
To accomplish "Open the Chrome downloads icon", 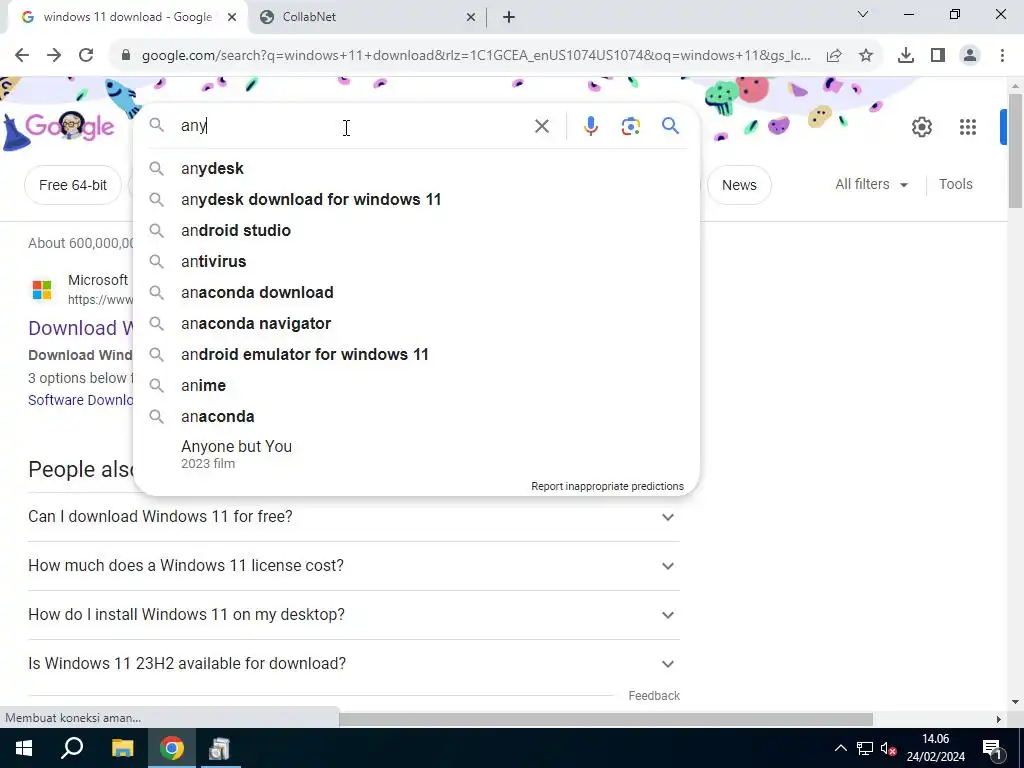I will pyautogui.click(x=906, y=56).
